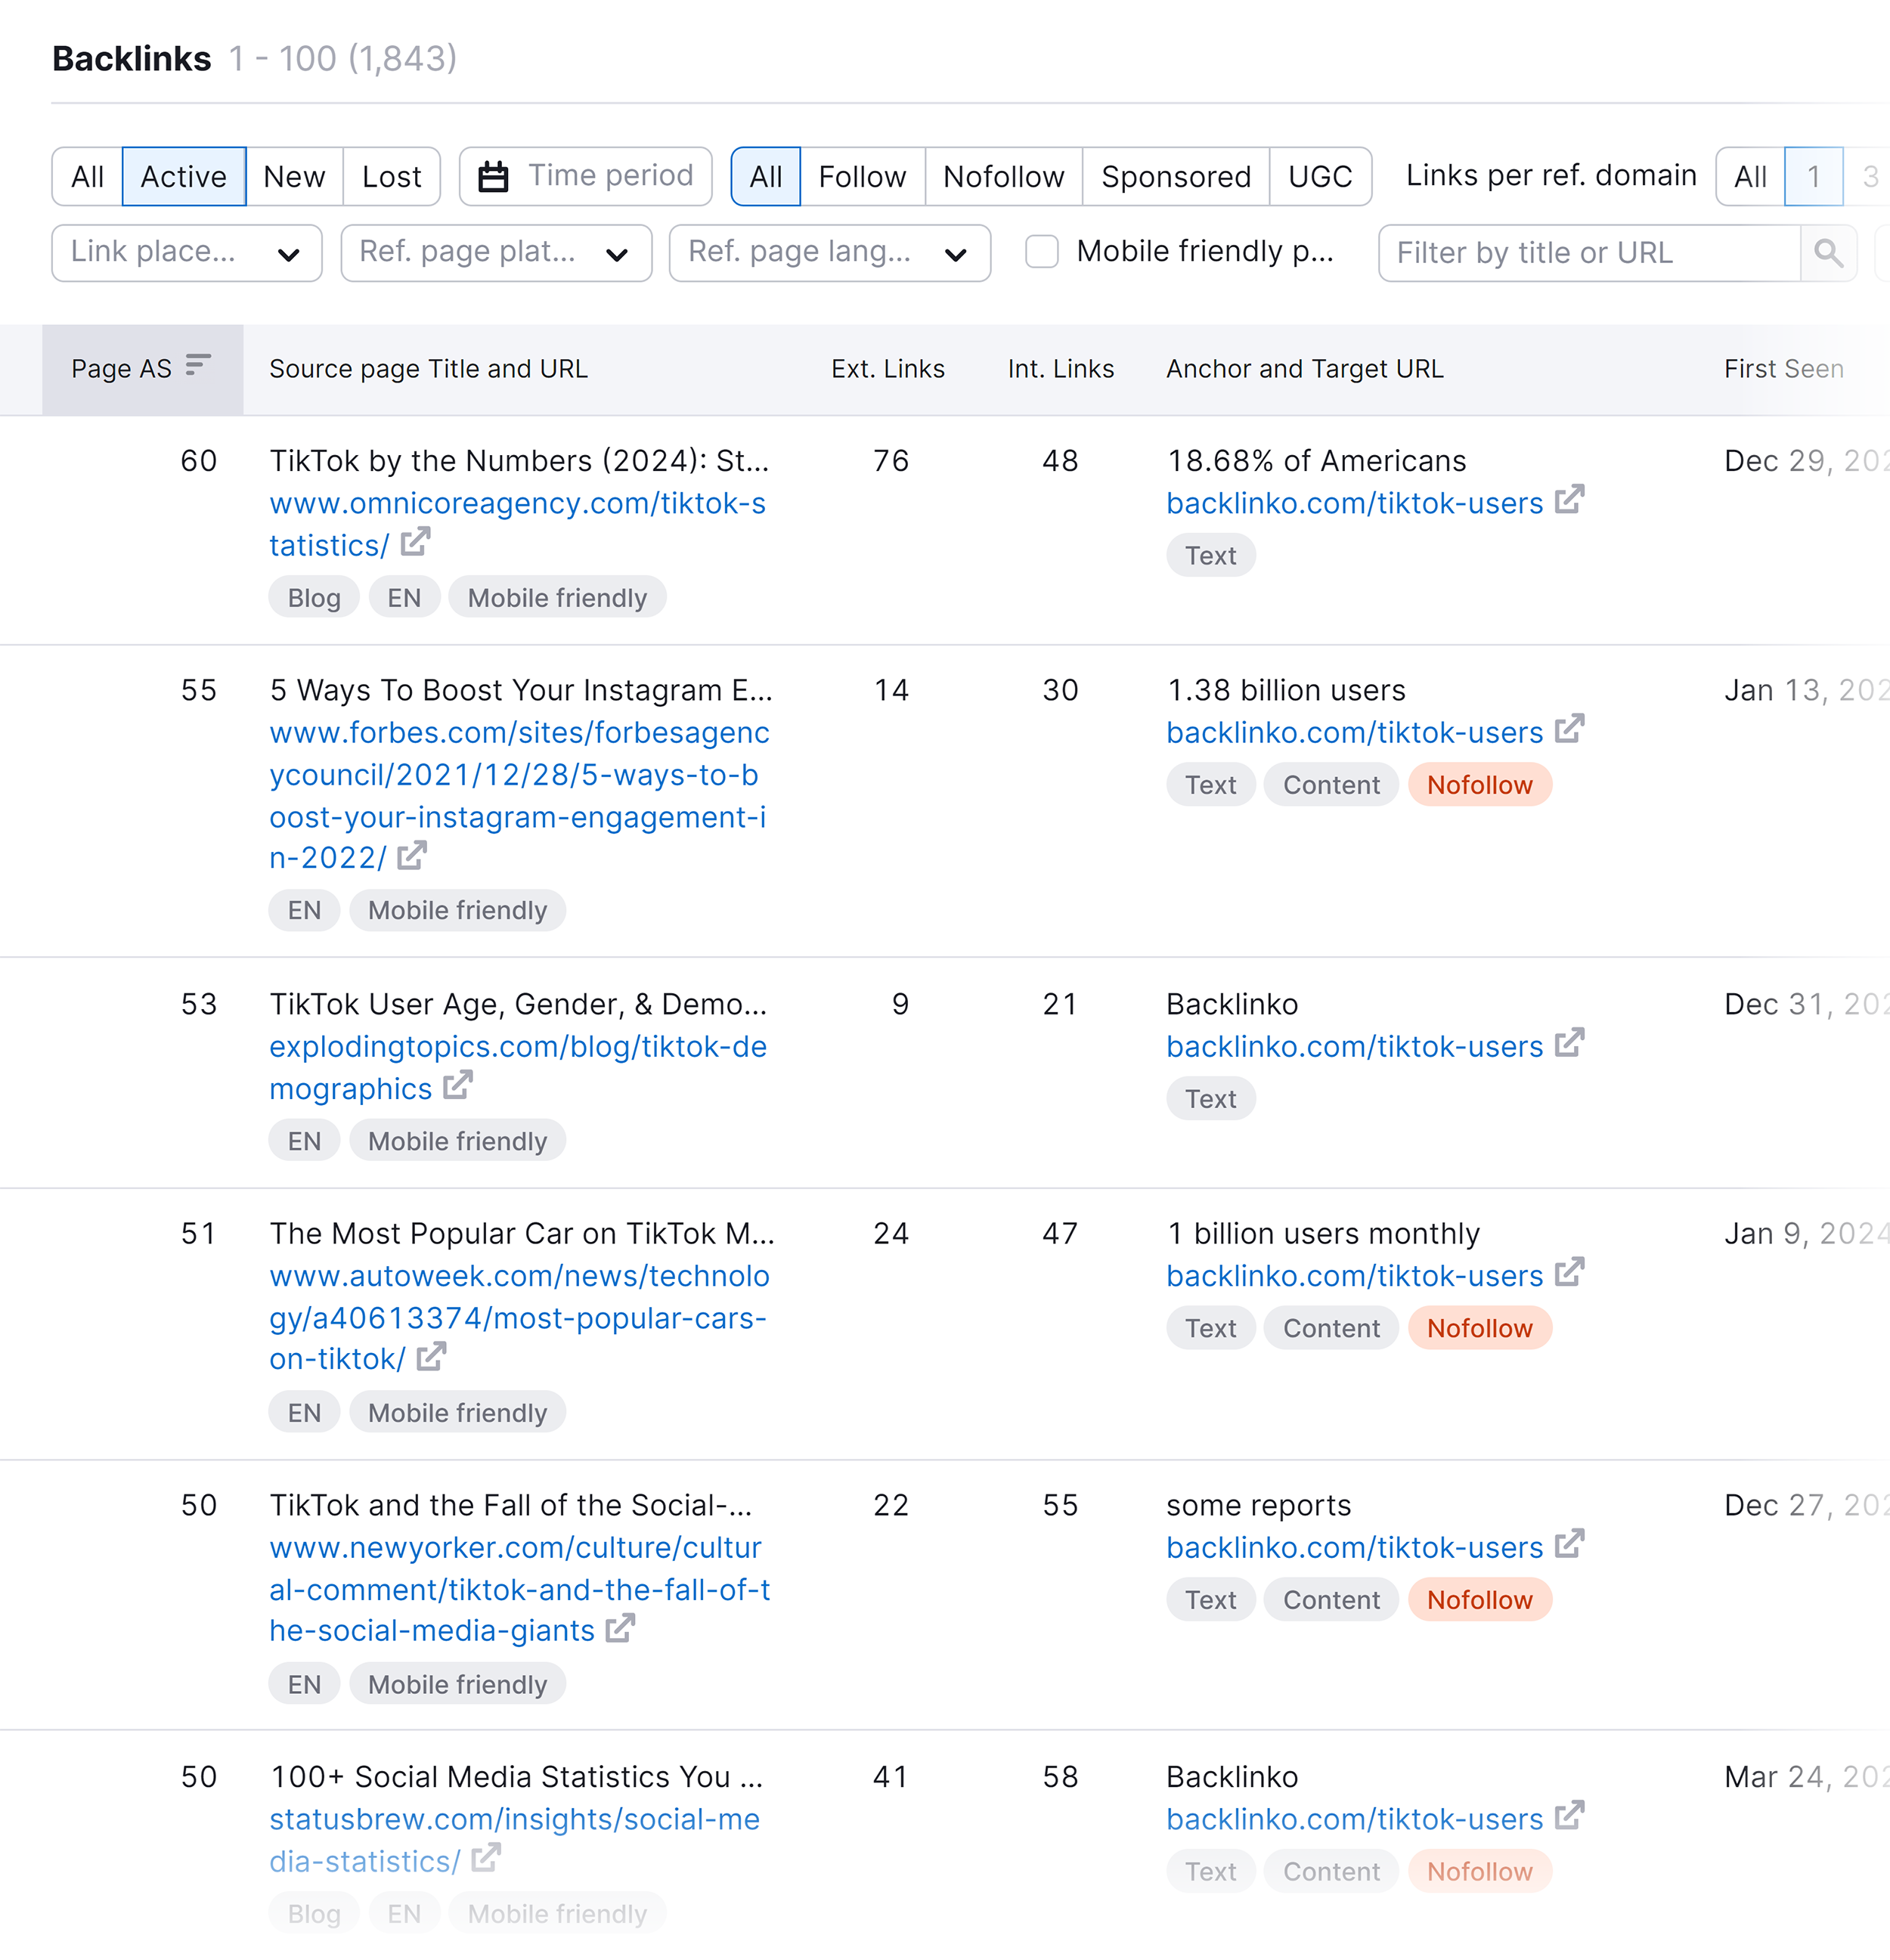Click the Page AS sort icon
Viewport: 1890px width, 1960px height.
tap(198, 366)
